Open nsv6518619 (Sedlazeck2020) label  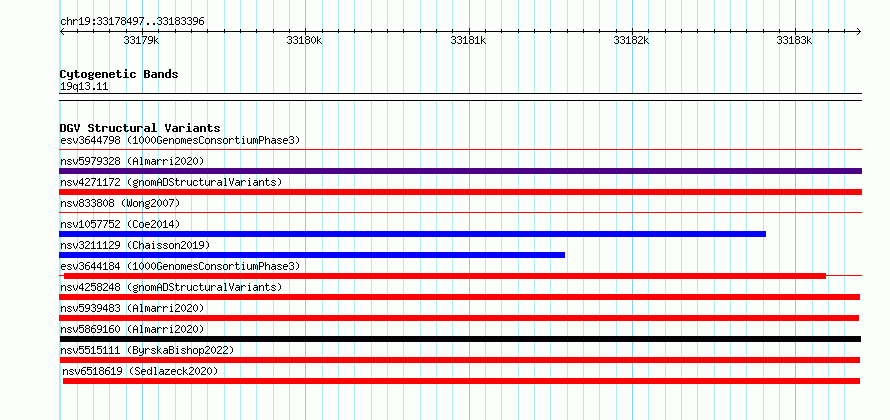coord(140,371)
